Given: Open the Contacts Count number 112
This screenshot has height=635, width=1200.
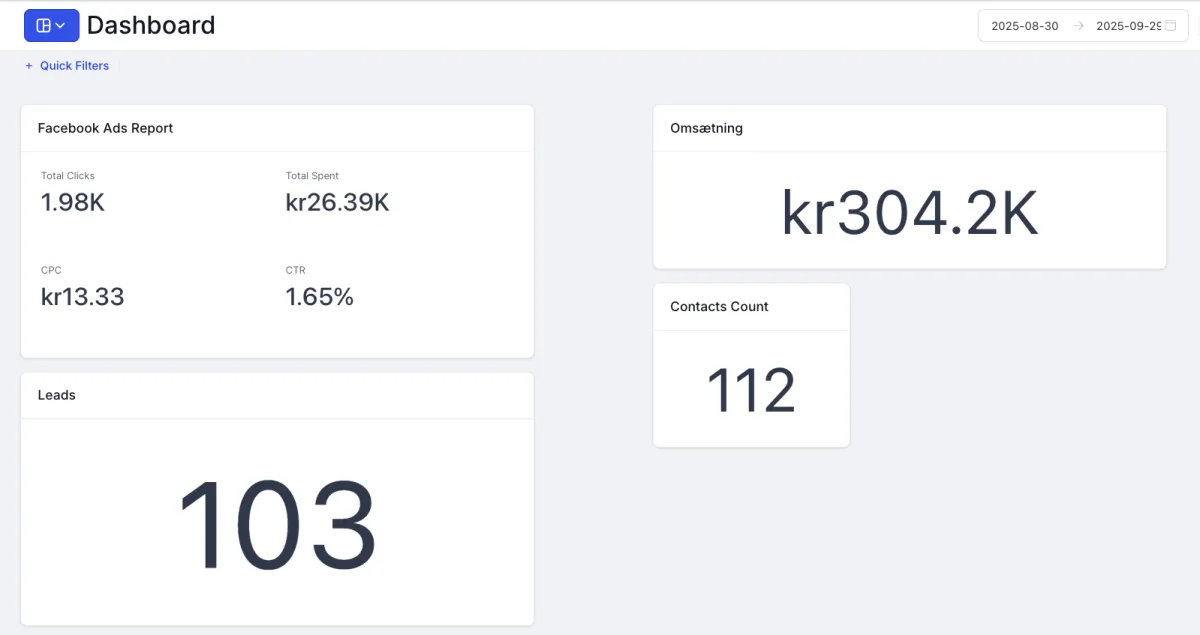Looking at the screenshot, I should pos(751,391).
